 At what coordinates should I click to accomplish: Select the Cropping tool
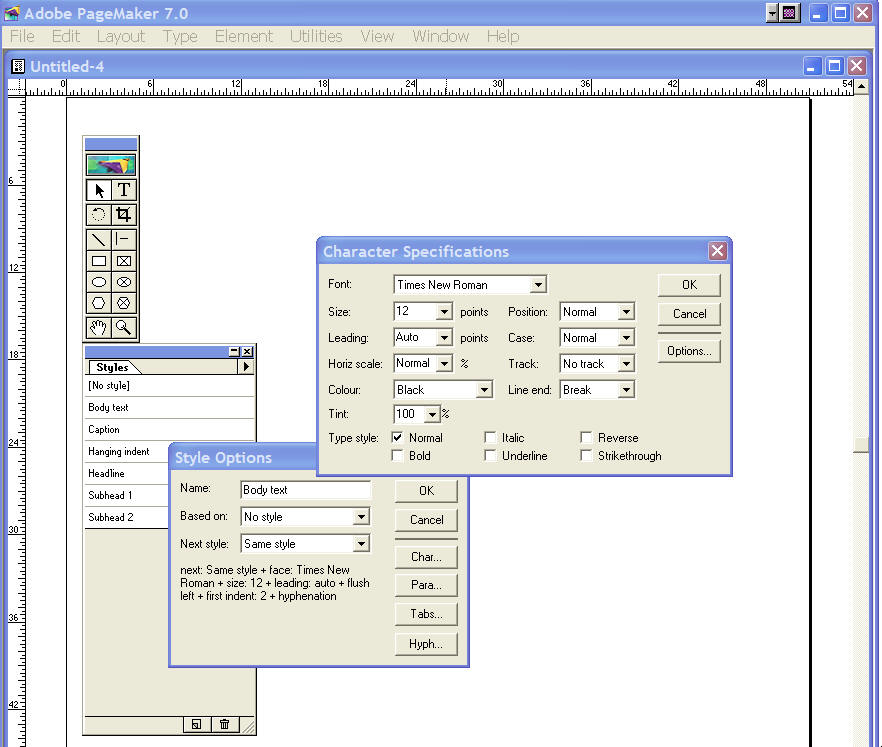pos(124,214)
